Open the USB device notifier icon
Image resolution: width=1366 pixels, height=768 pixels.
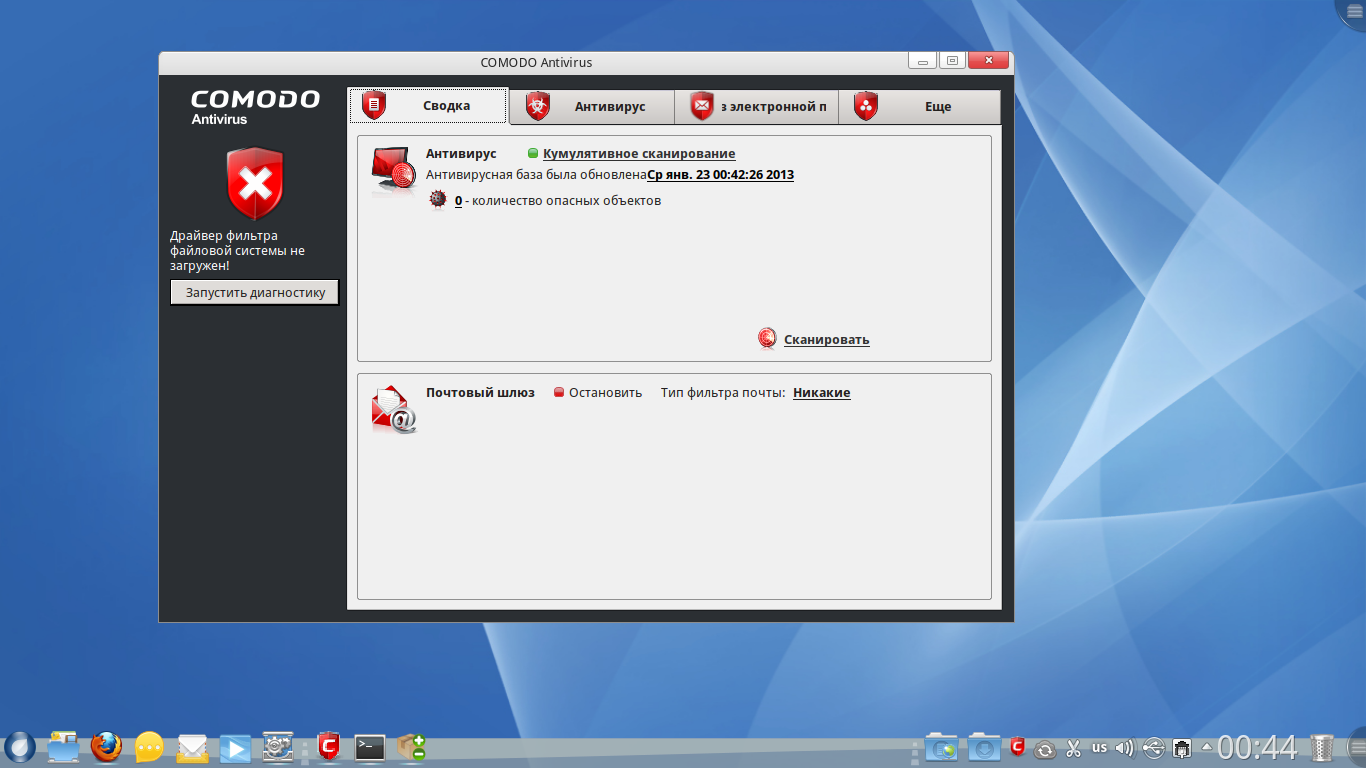(1153, 747)
